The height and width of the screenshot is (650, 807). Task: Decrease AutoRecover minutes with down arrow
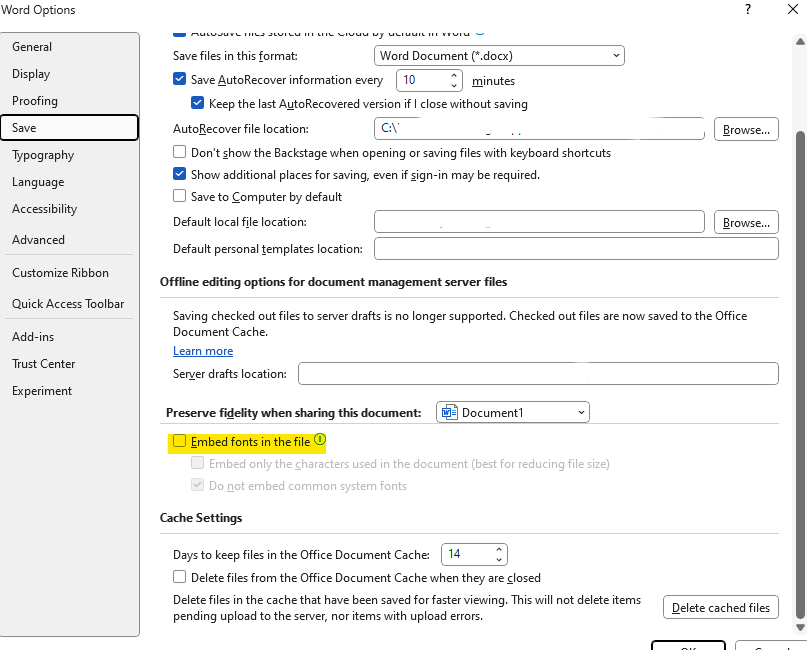[454, 85]
